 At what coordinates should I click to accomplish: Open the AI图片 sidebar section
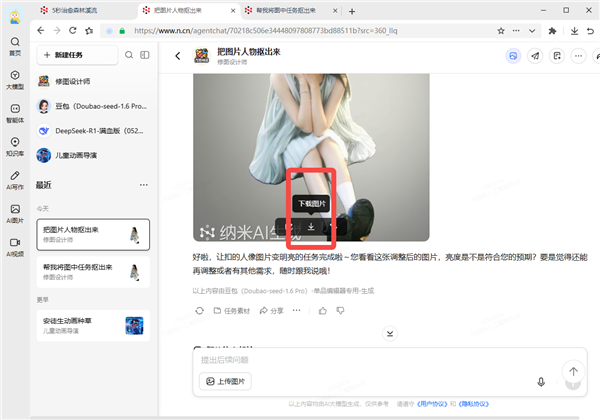(15, 209)
